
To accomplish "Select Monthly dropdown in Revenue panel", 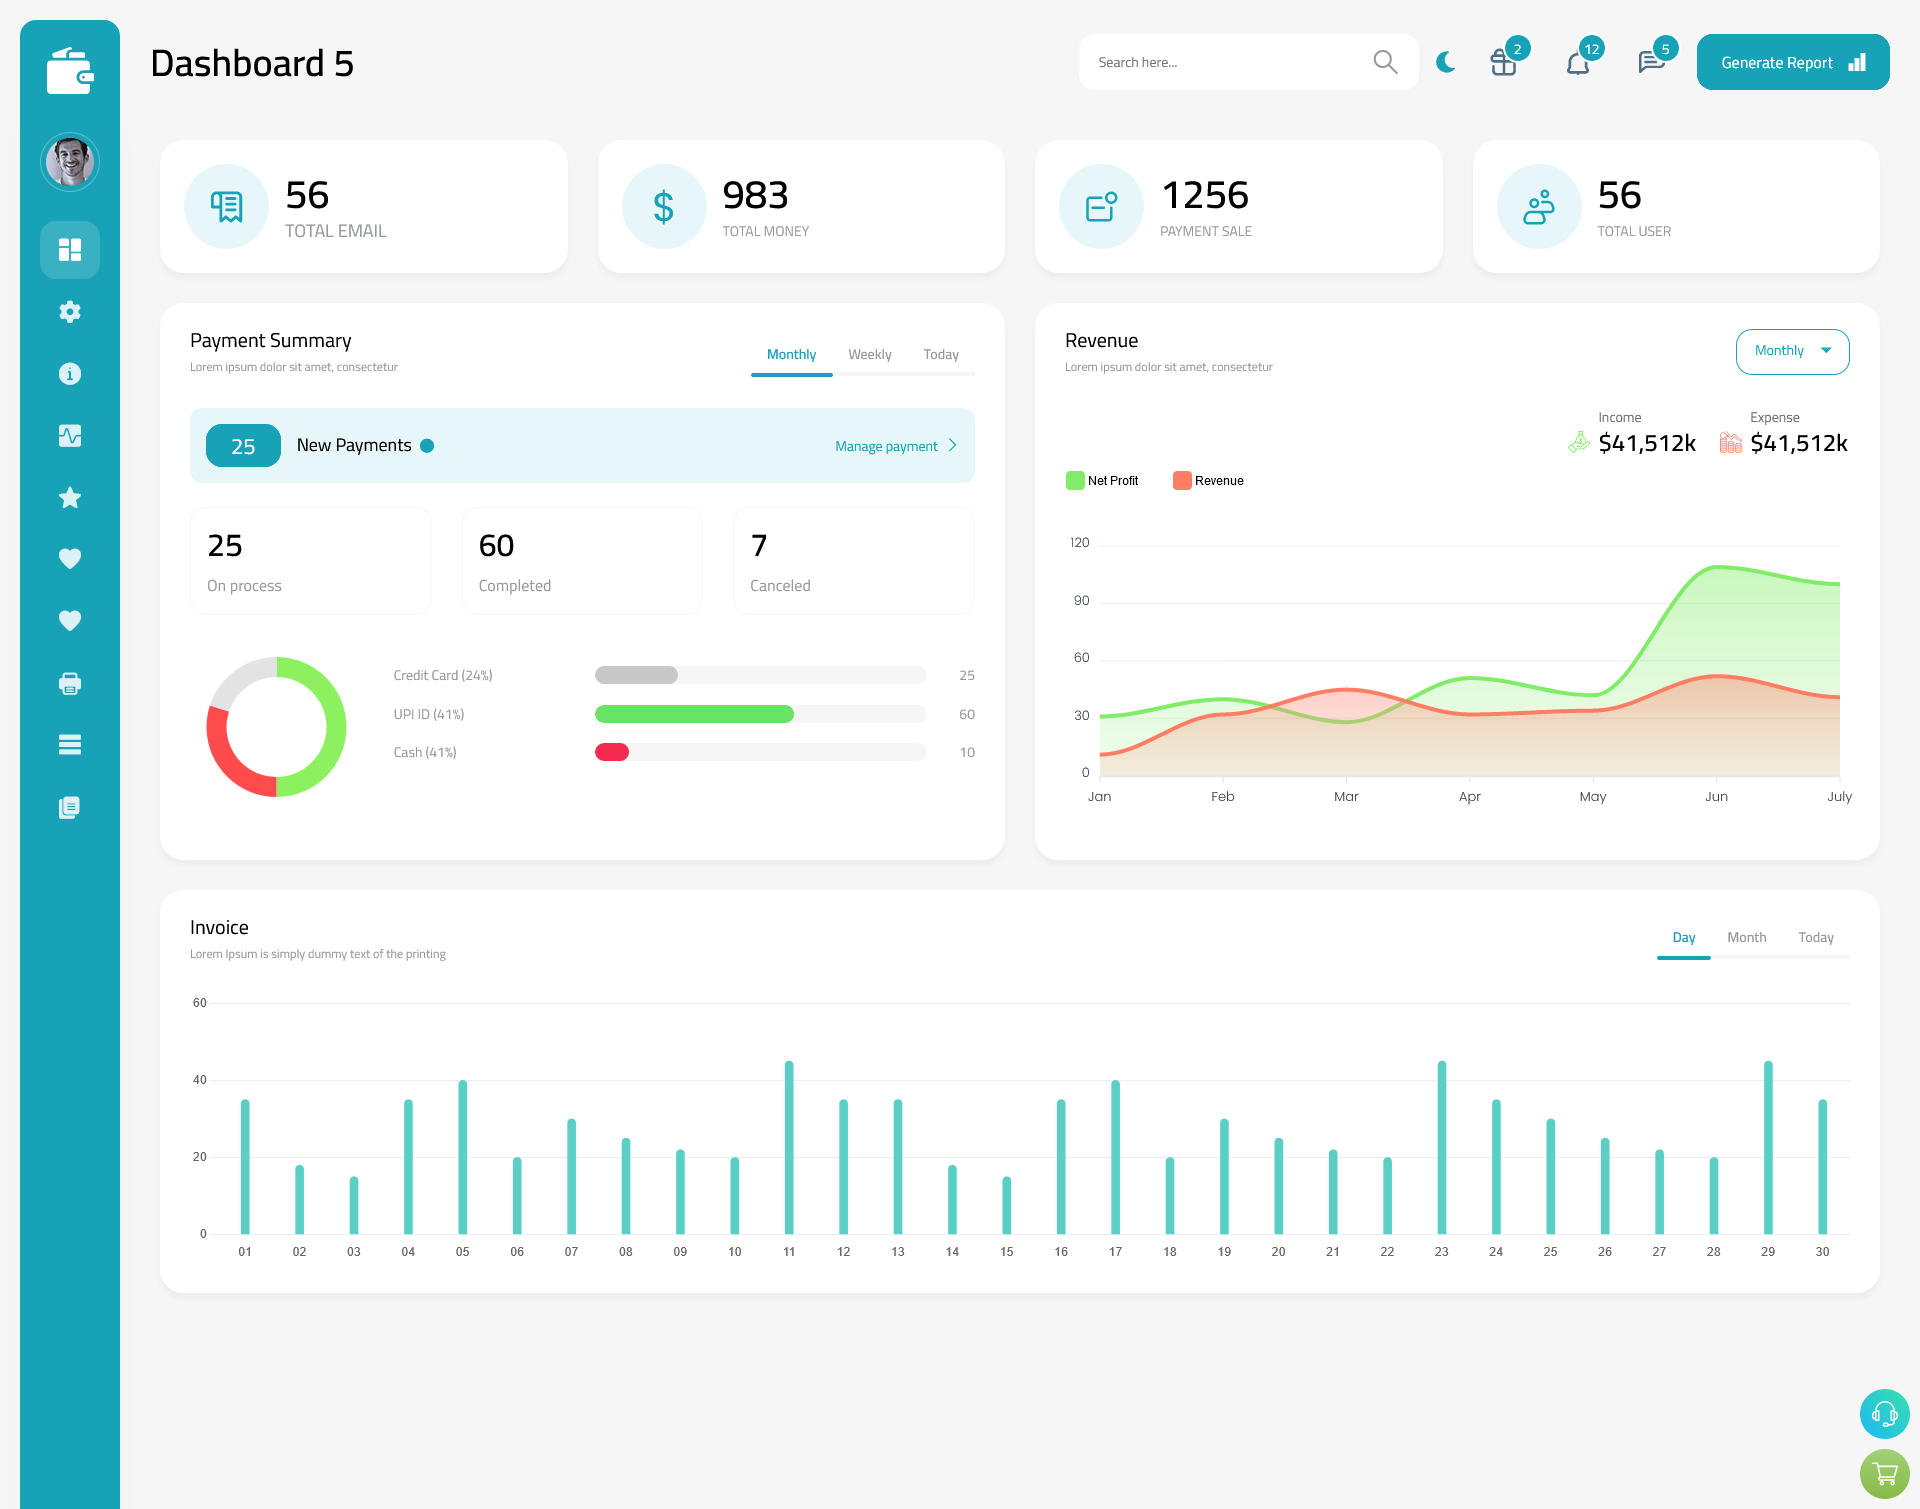I will [x=1791, y=349].
